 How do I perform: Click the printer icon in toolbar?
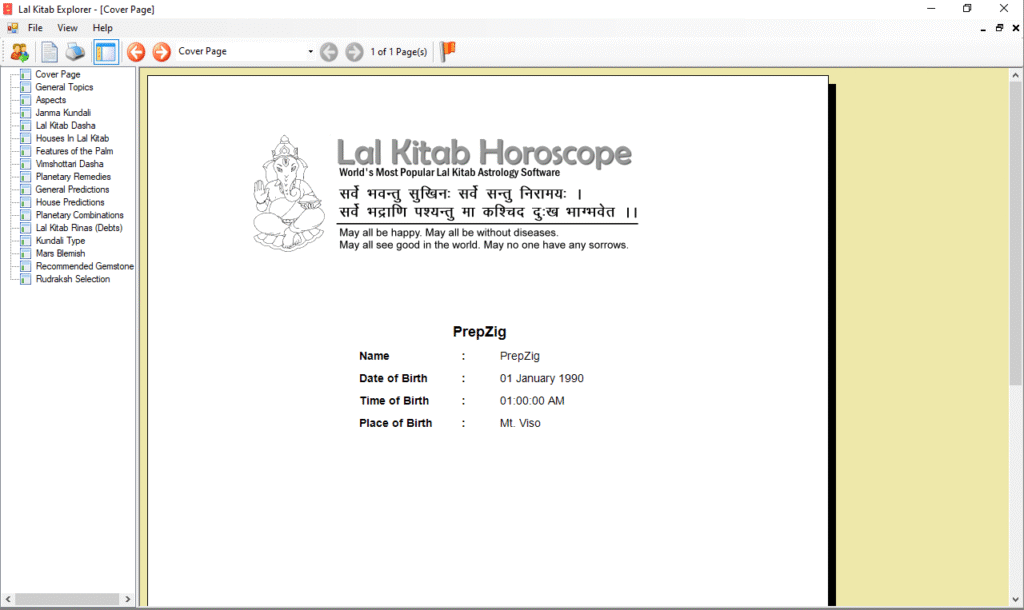pyautogui.click(x=76, y=52)
